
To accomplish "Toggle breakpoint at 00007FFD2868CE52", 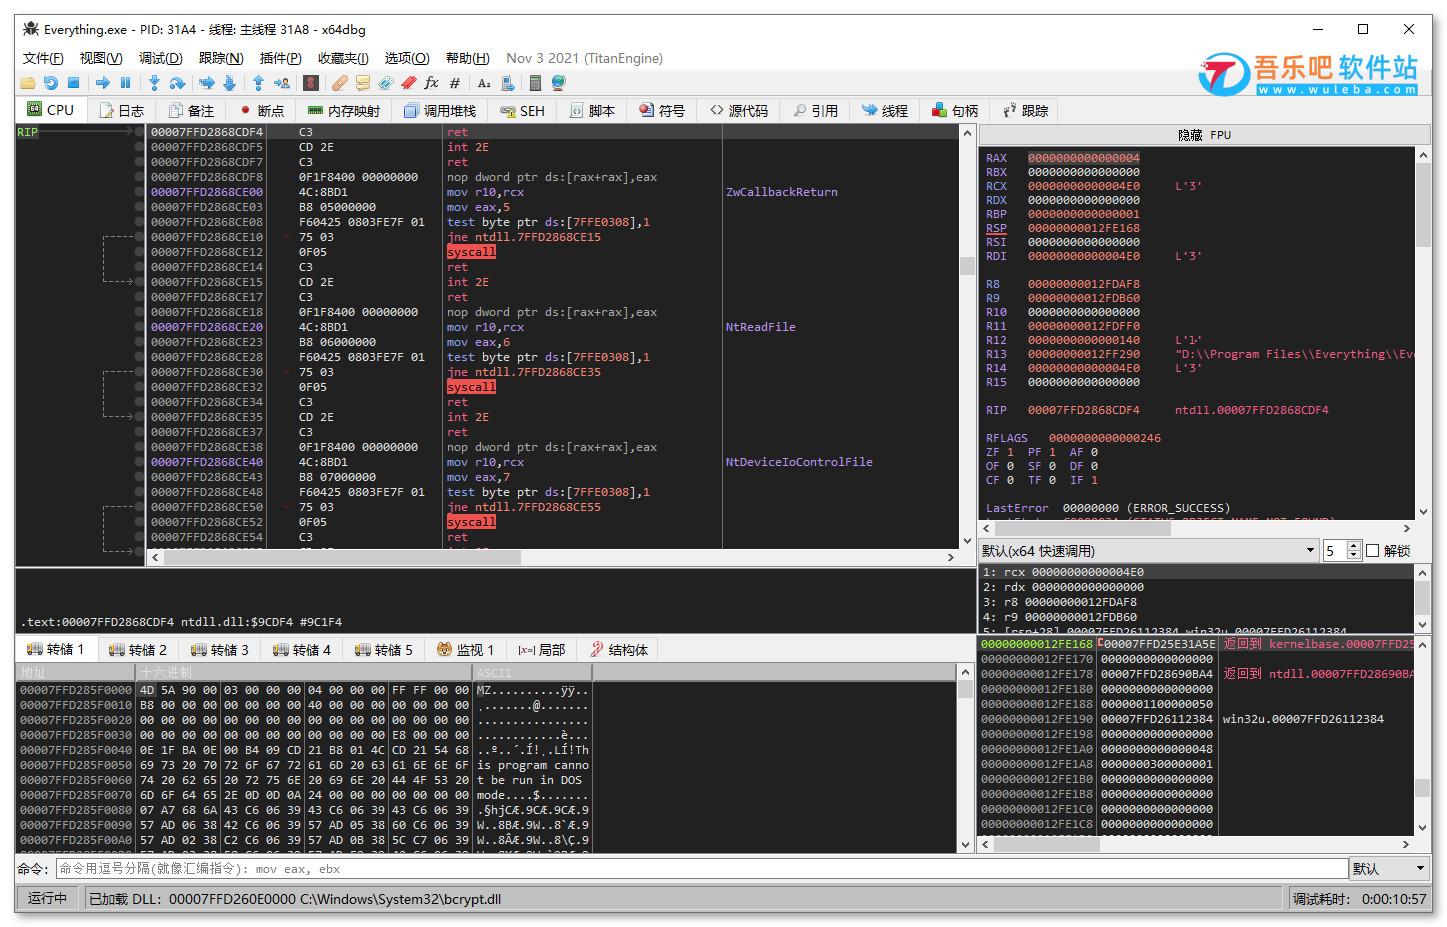I will click(x=139, y=522).
